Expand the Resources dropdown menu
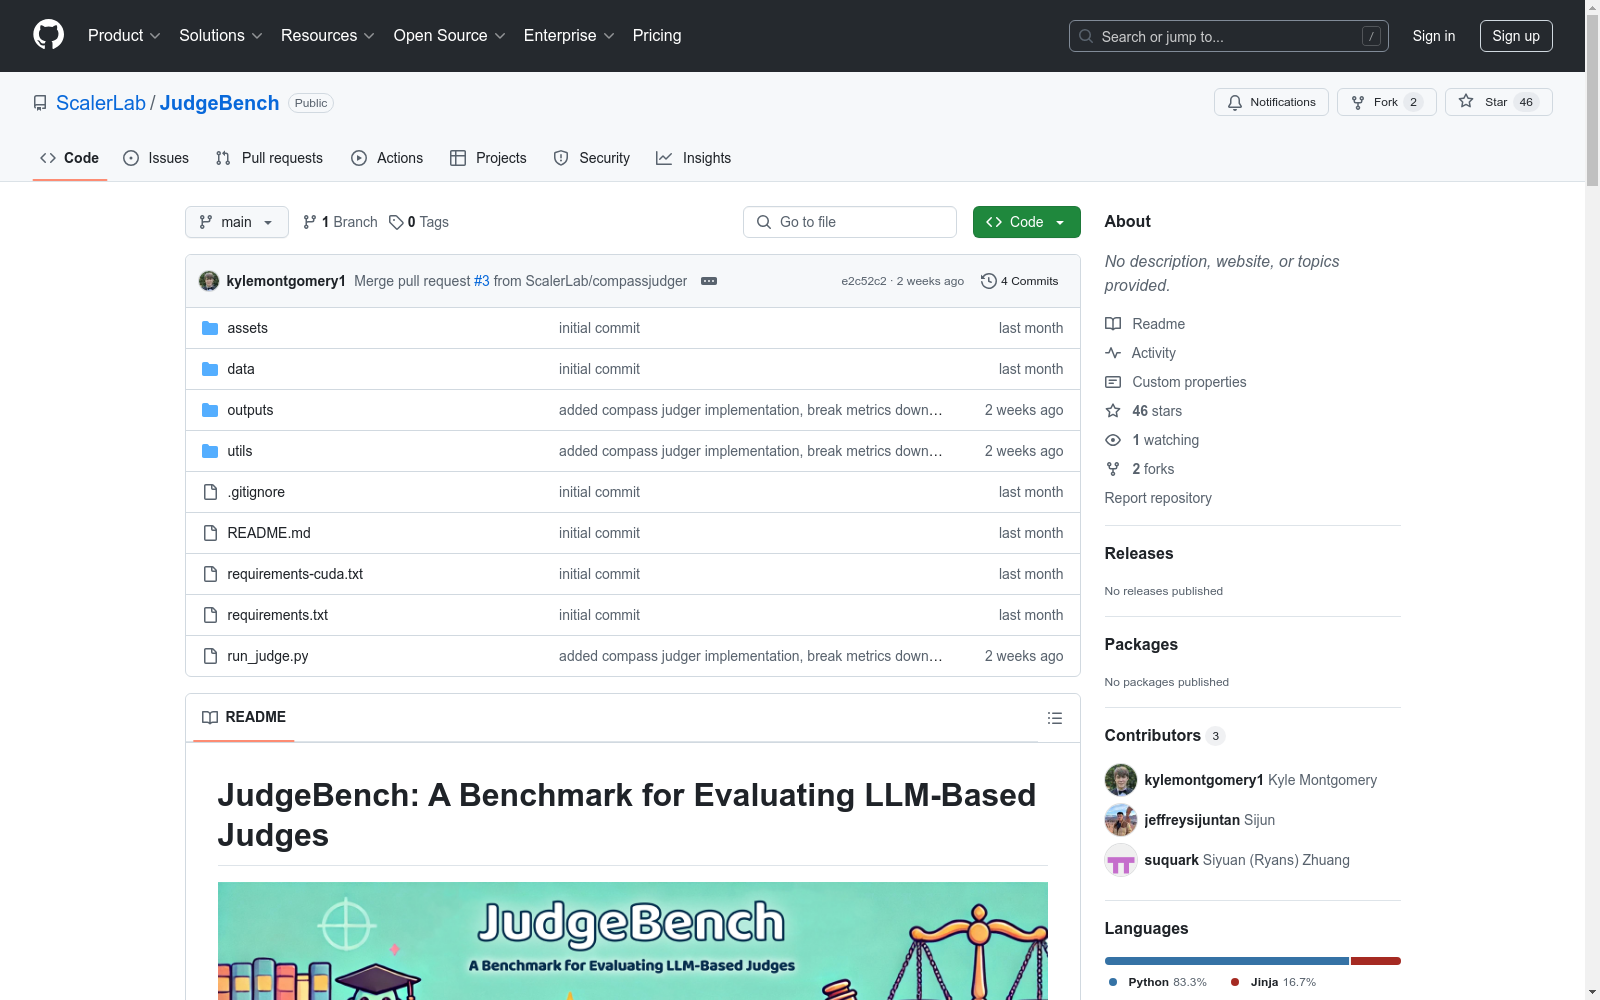 pyautogui.click(x=328, y=36)
